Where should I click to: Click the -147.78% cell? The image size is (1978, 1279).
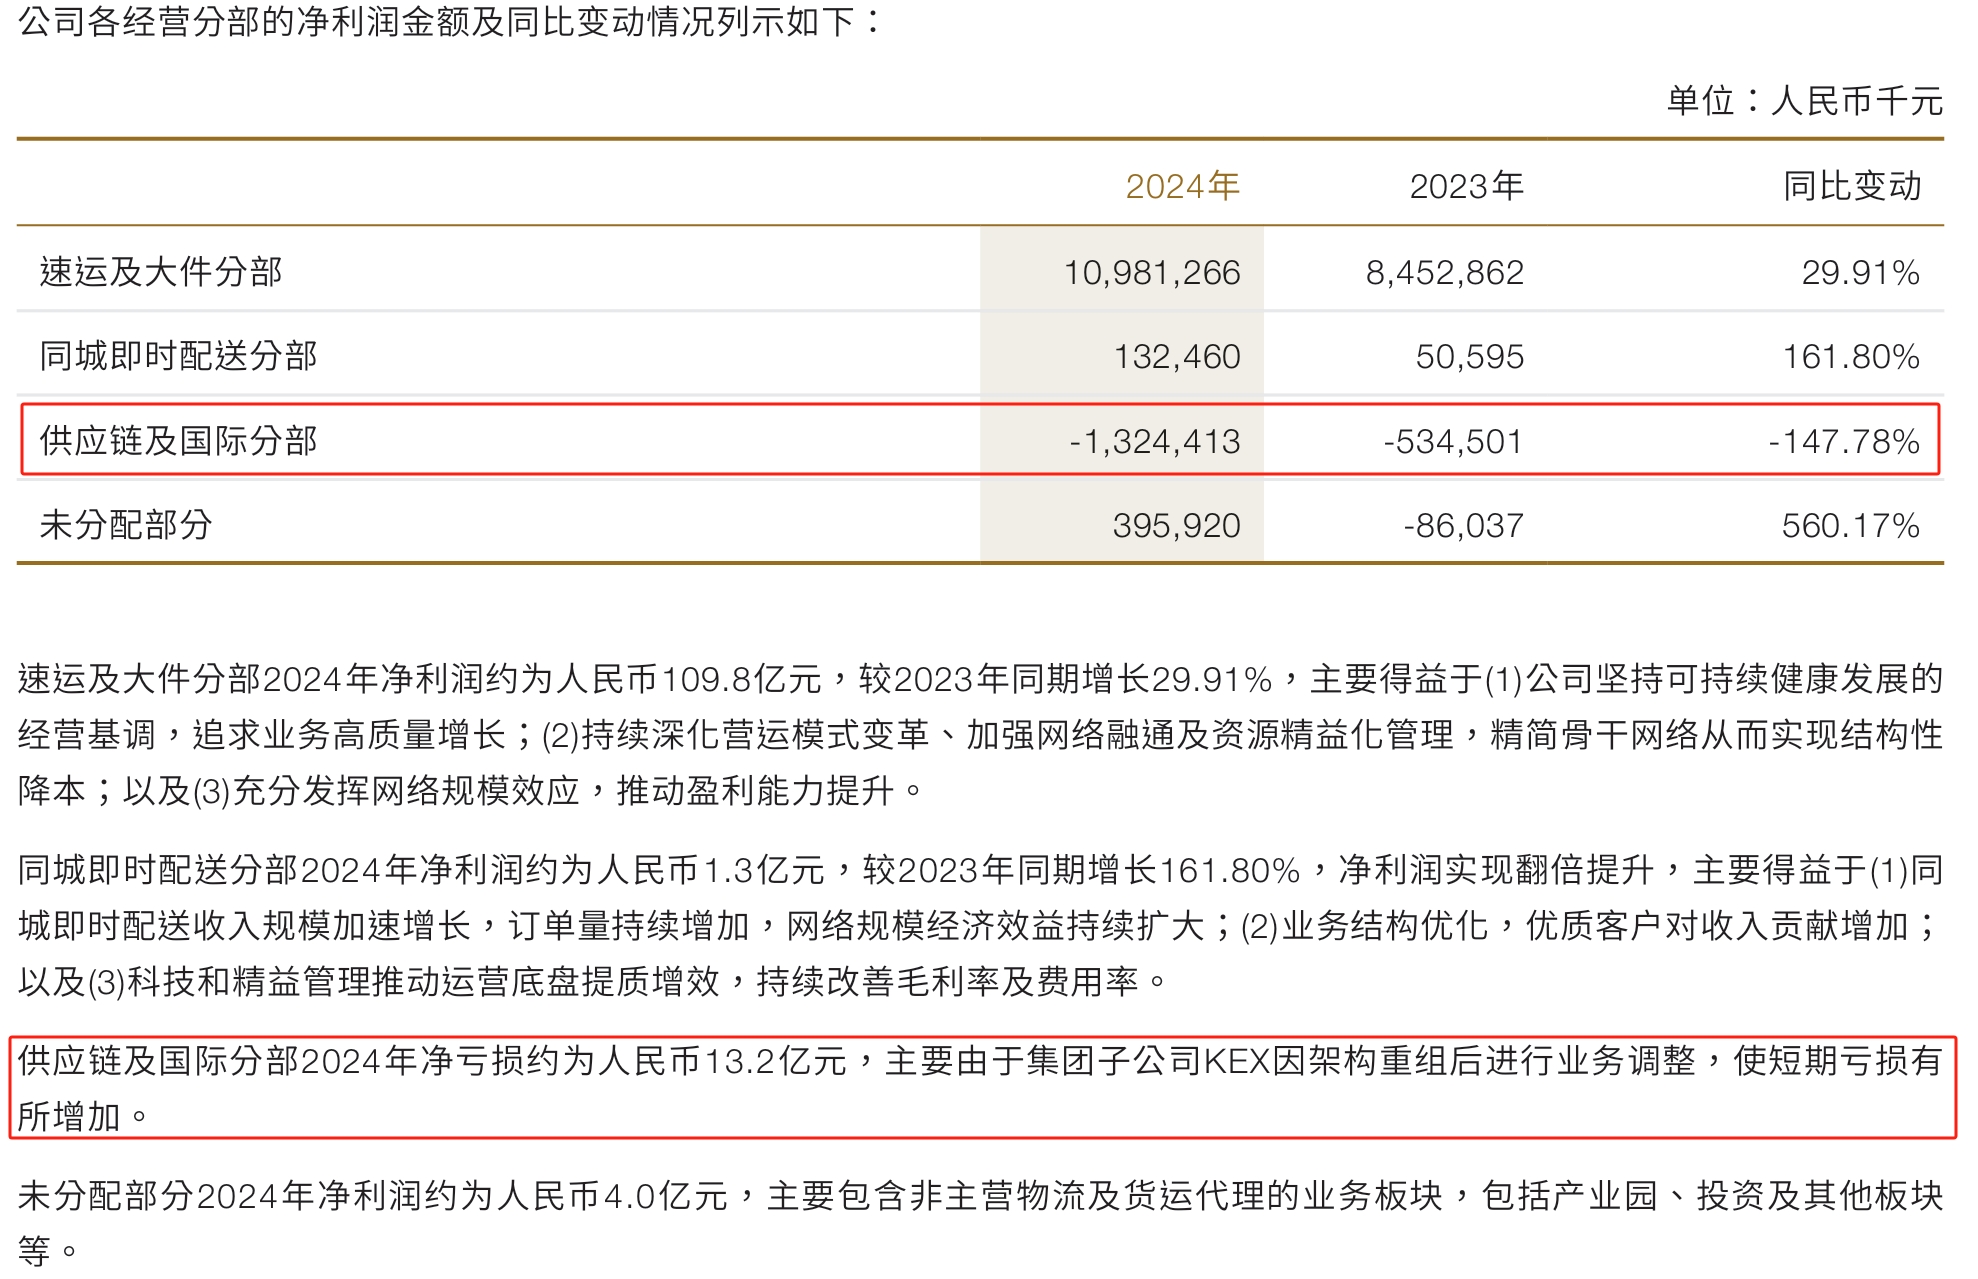(1845, 442)
